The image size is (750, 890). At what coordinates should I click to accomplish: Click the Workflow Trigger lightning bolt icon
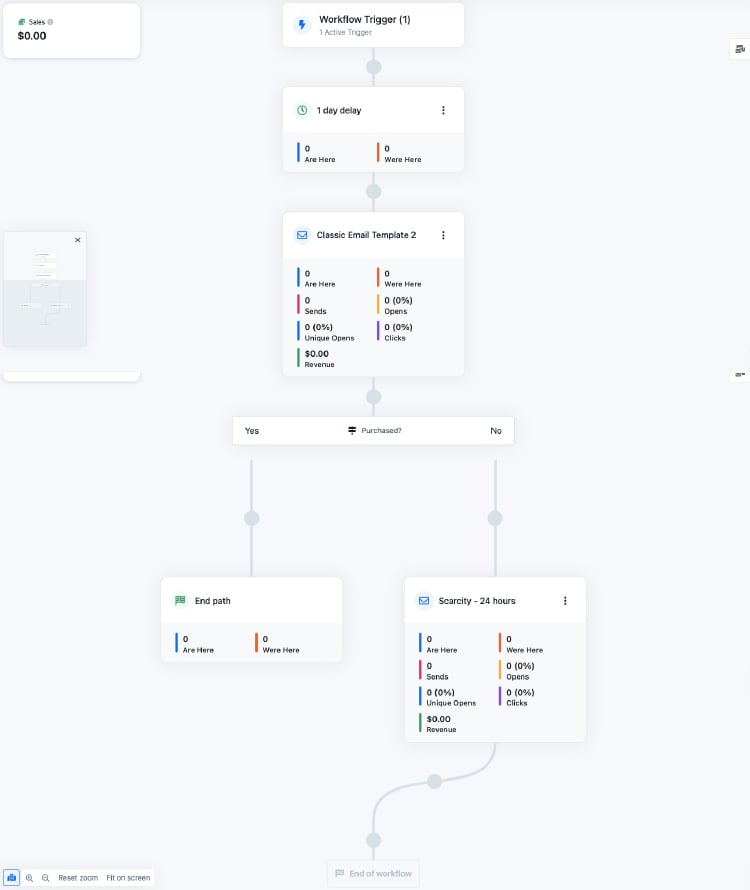303,25
